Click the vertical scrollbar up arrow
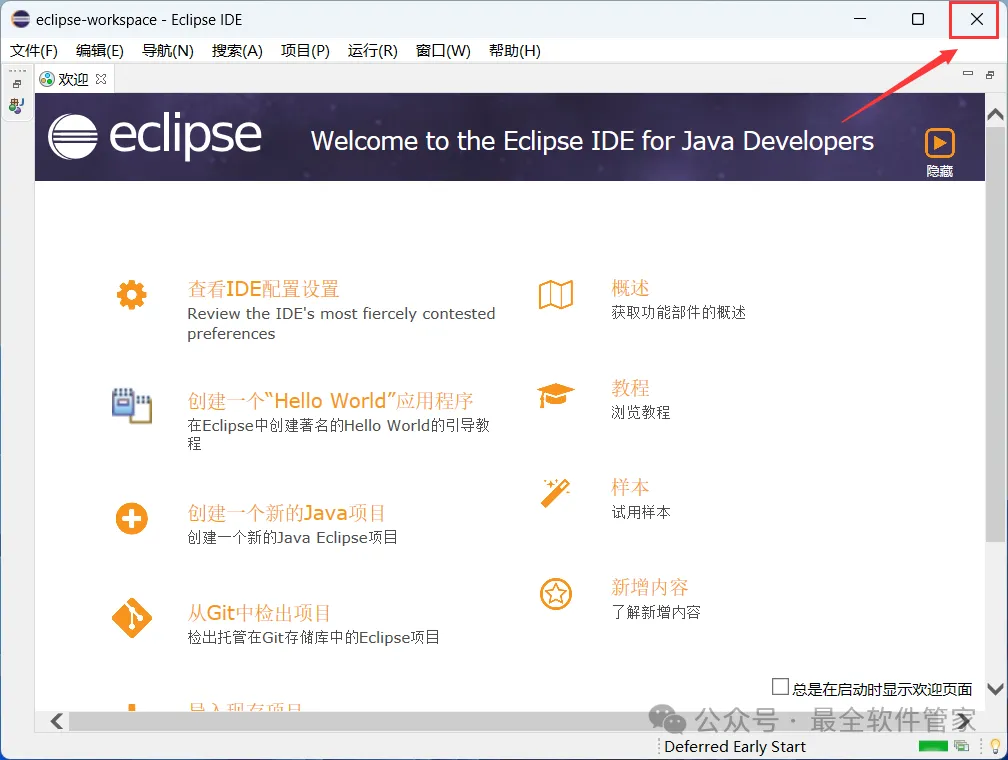Image resolution: width=1008 pixels, height=760 pixels. tap(995, 114)
